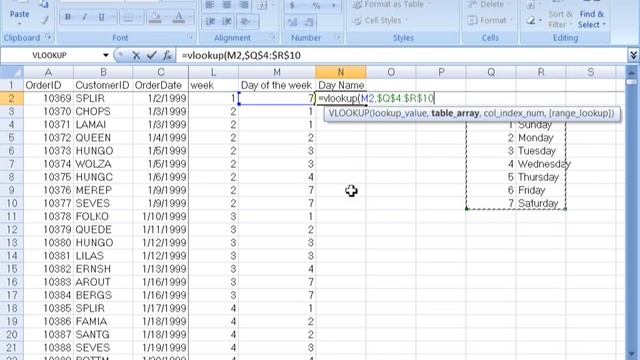
Task: Click customer LILAS cell
Action: point(103,256)
